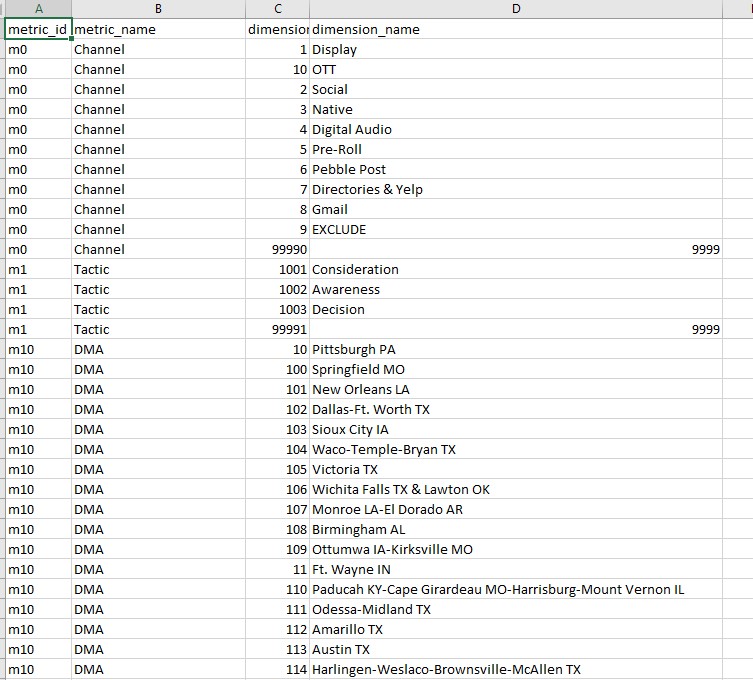Click the cell with value 99991
The height and width of the screenshot is (680, 753).
(278, 329)
